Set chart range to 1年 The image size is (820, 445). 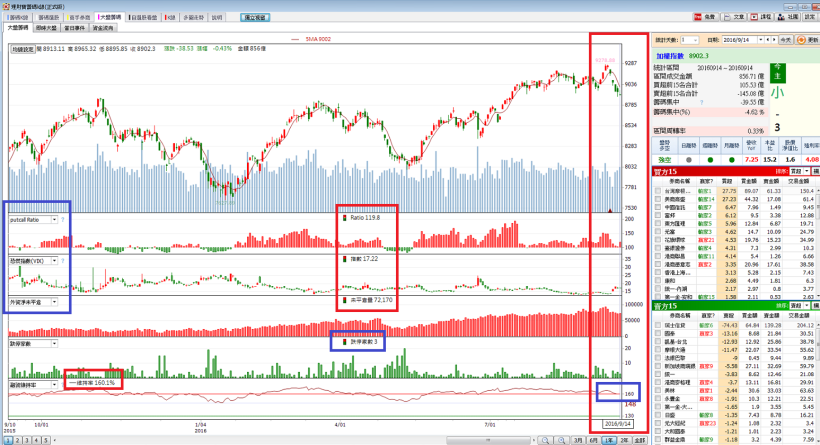(x=609, y=440)
